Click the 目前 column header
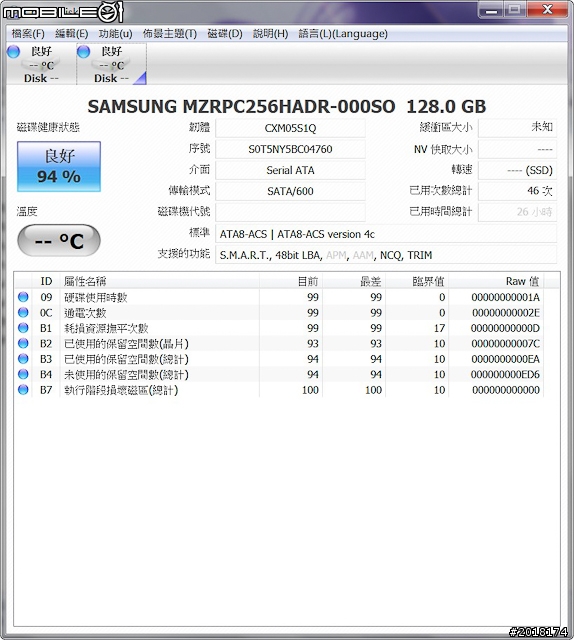This screenshot has height=640, width=574. [291, 281]
